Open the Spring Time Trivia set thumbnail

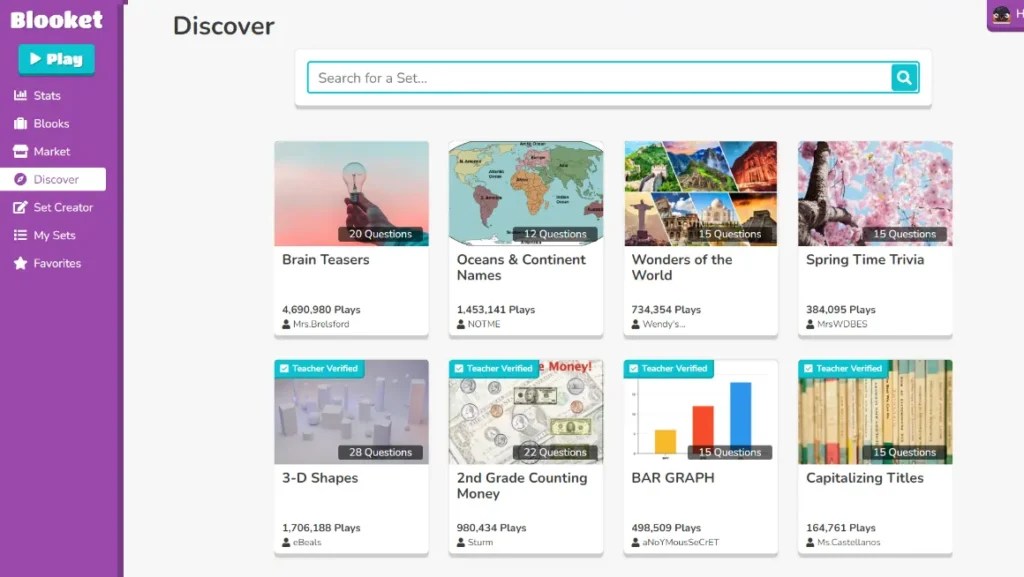pyautogui.click(x=874, y=192)
